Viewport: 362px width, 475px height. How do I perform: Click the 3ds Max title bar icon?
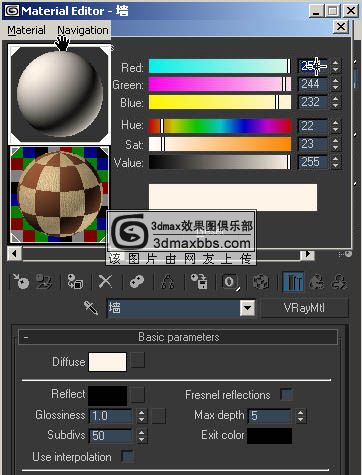[11, 11]
